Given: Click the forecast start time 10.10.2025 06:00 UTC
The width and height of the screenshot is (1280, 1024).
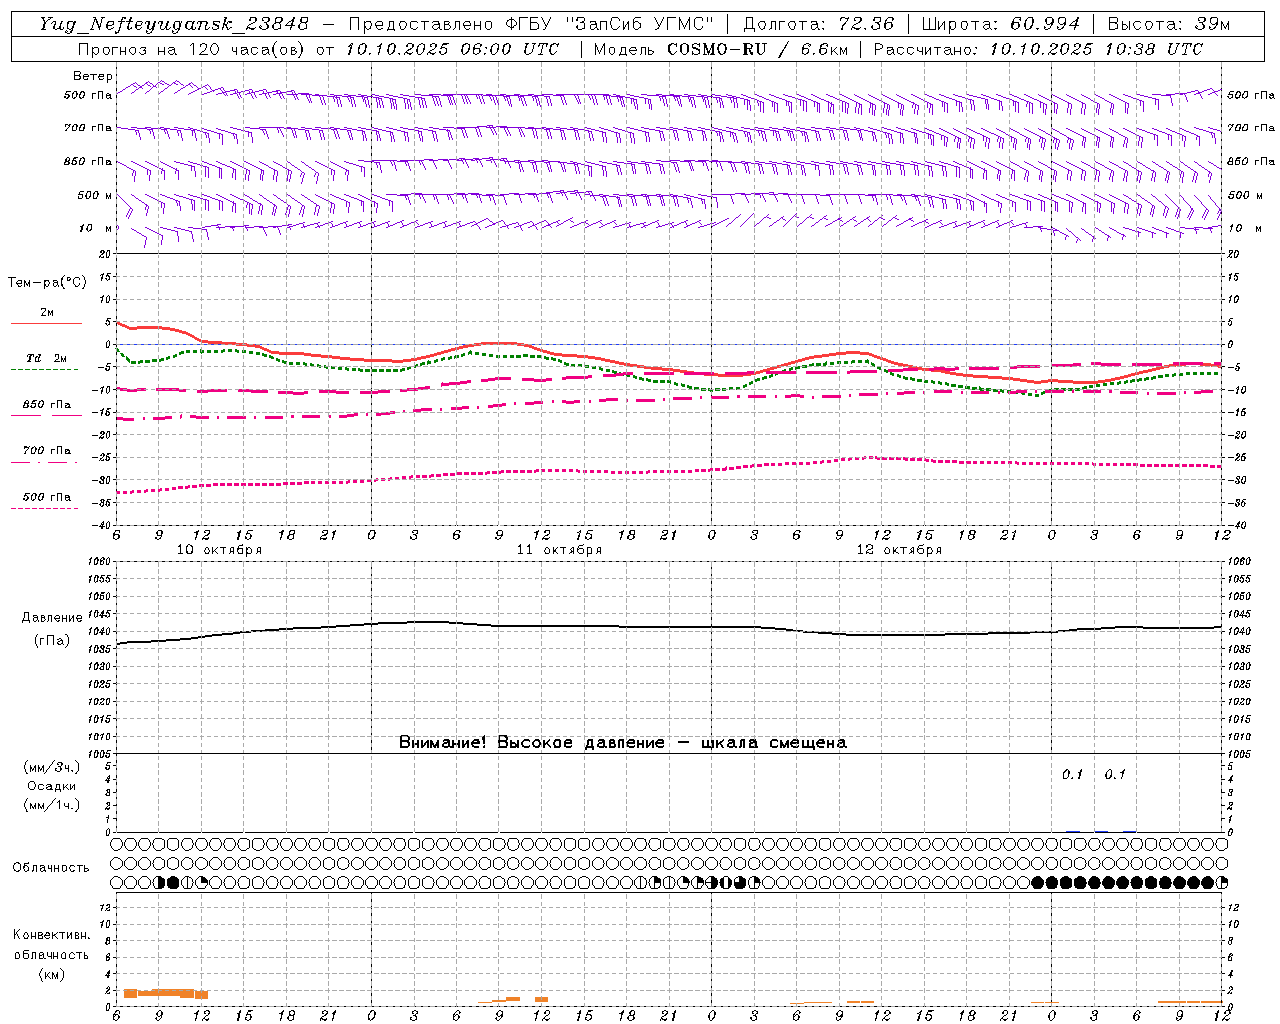Looking at the screenshot, I should coord(452,49).
